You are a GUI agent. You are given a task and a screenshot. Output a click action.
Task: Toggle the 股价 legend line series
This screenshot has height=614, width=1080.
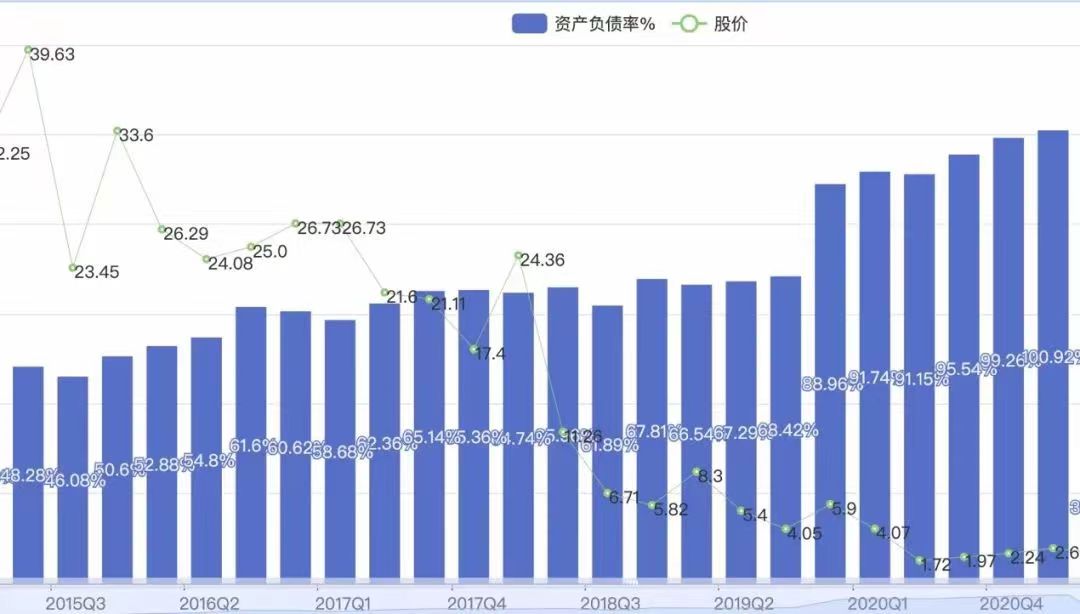pos(730,25)
